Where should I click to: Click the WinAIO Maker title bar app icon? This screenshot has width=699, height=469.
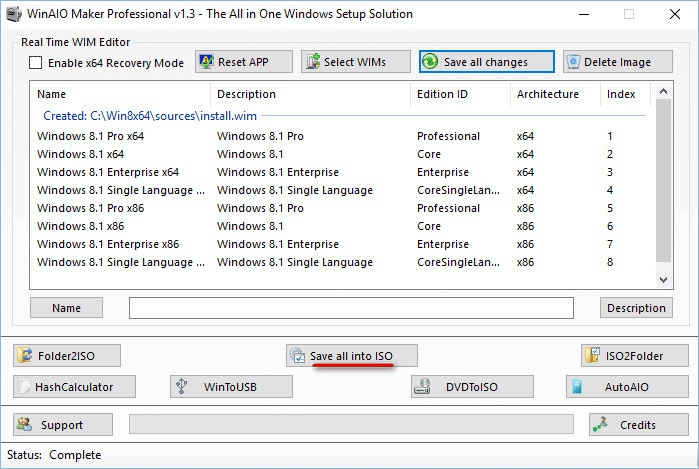coord(14,14)
